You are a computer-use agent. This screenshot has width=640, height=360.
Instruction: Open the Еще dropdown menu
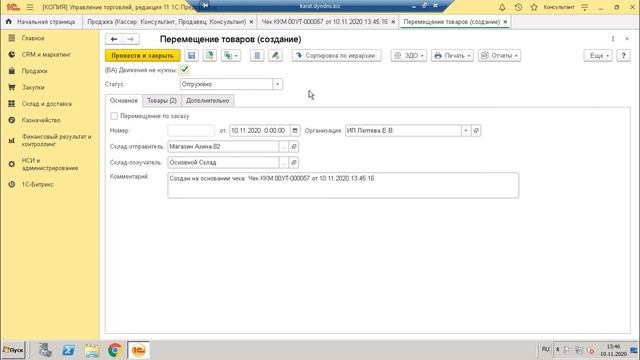598,56
